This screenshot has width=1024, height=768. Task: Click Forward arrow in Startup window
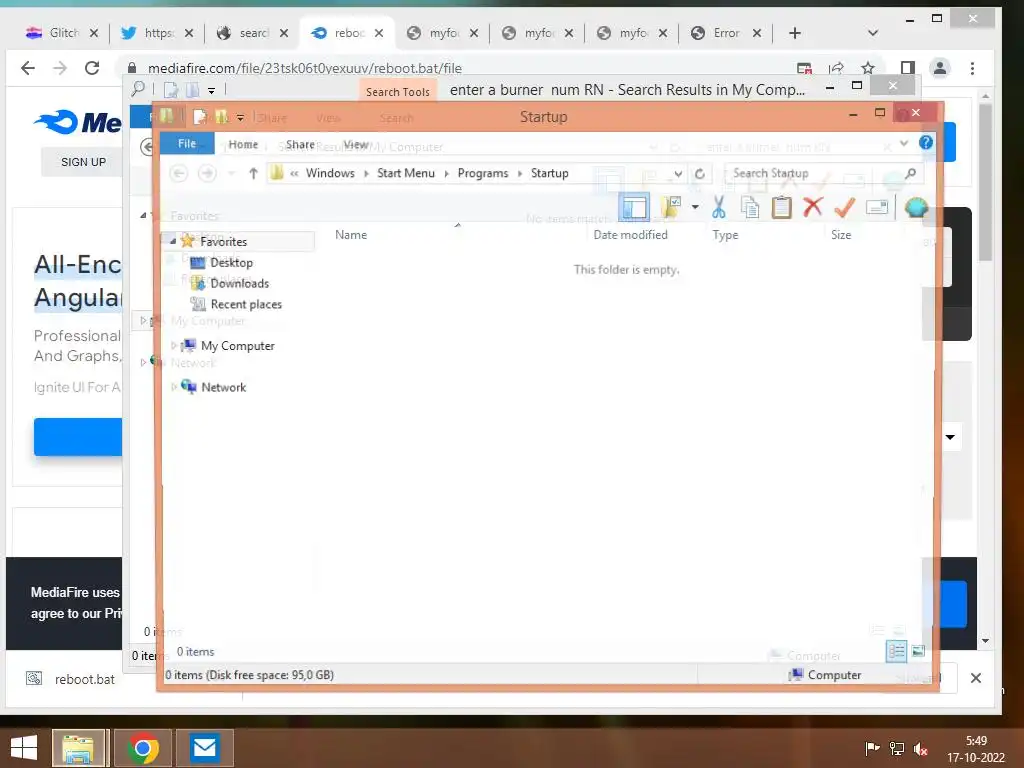click(x=207, y=173)
